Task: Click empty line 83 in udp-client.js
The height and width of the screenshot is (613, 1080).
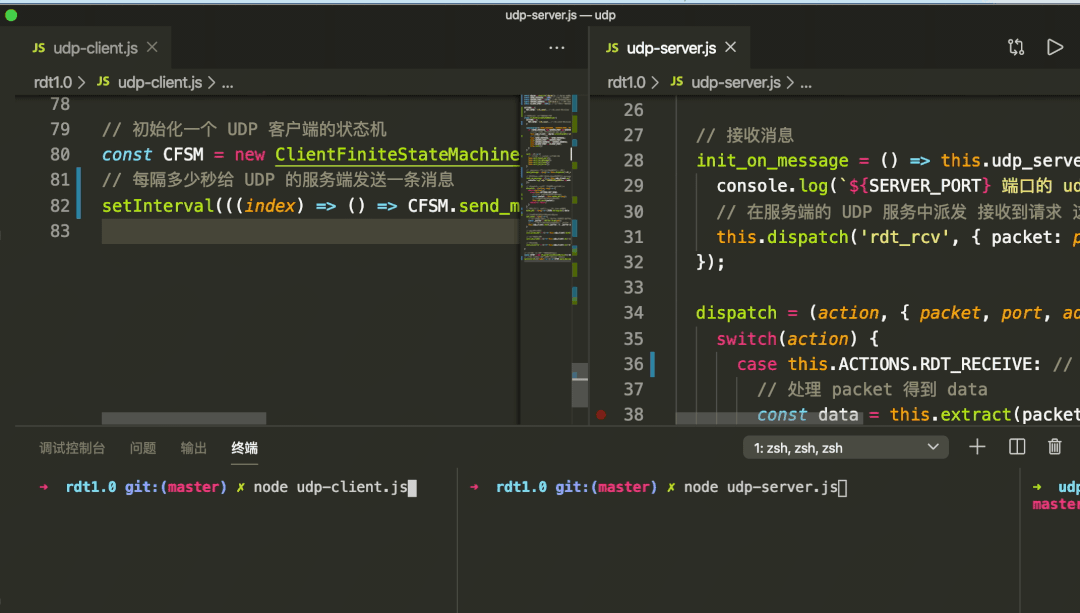Action: [310, 231]
